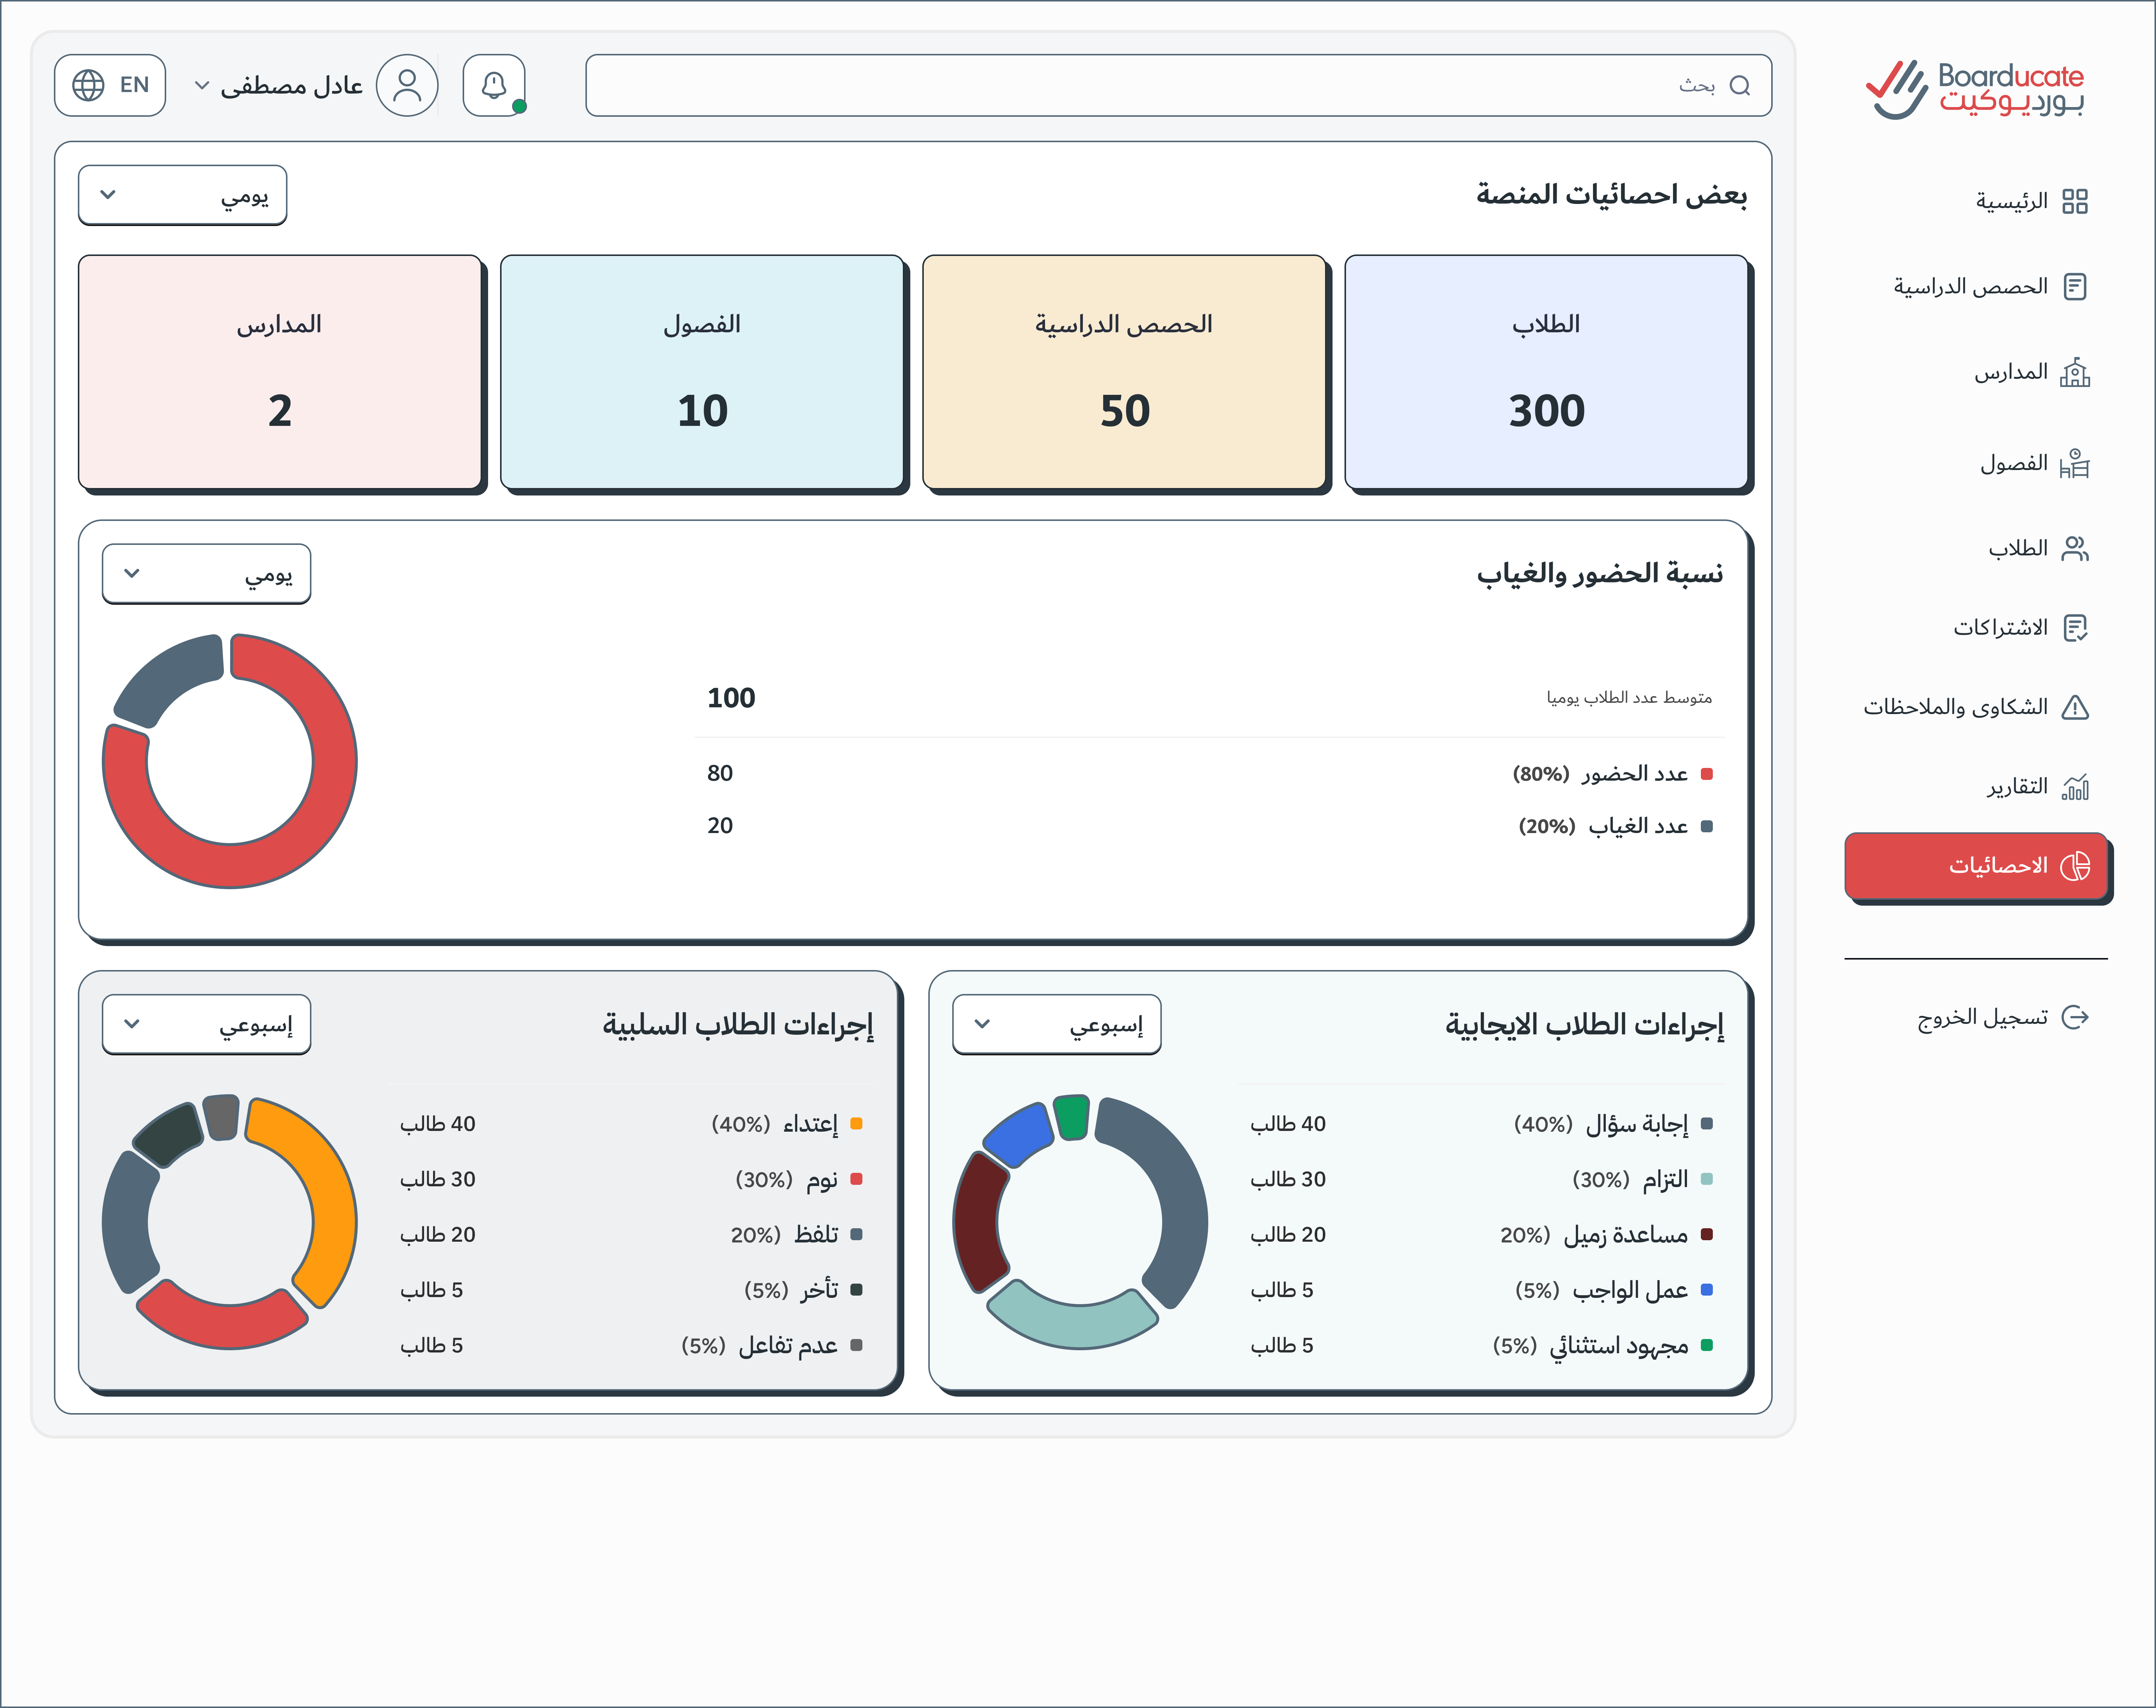Open the الطلاب 300 statistics card

(1546, 372)
